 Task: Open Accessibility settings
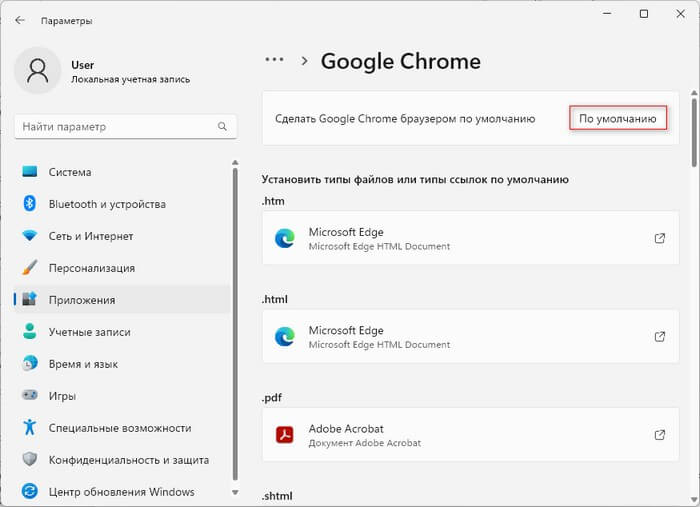(119, 428)
